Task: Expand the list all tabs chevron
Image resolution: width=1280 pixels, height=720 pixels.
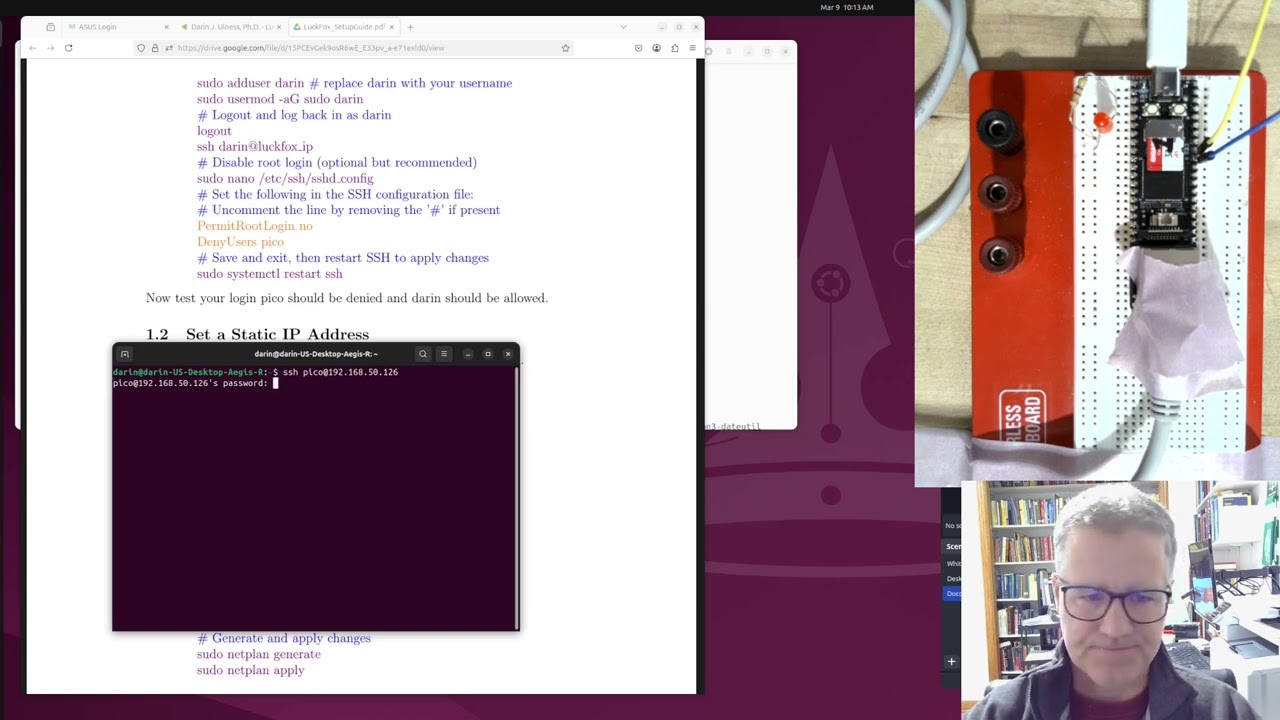Action: point(623,27)
